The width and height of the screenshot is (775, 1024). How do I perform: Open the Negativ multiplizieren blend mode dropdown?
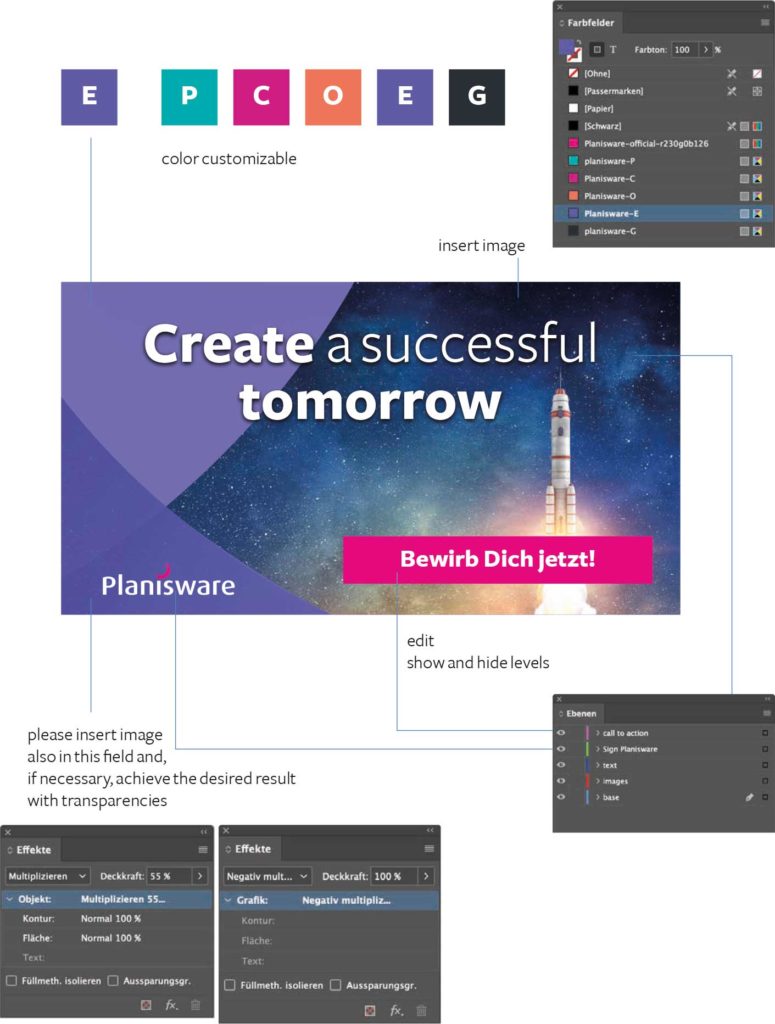pos(266,876)
